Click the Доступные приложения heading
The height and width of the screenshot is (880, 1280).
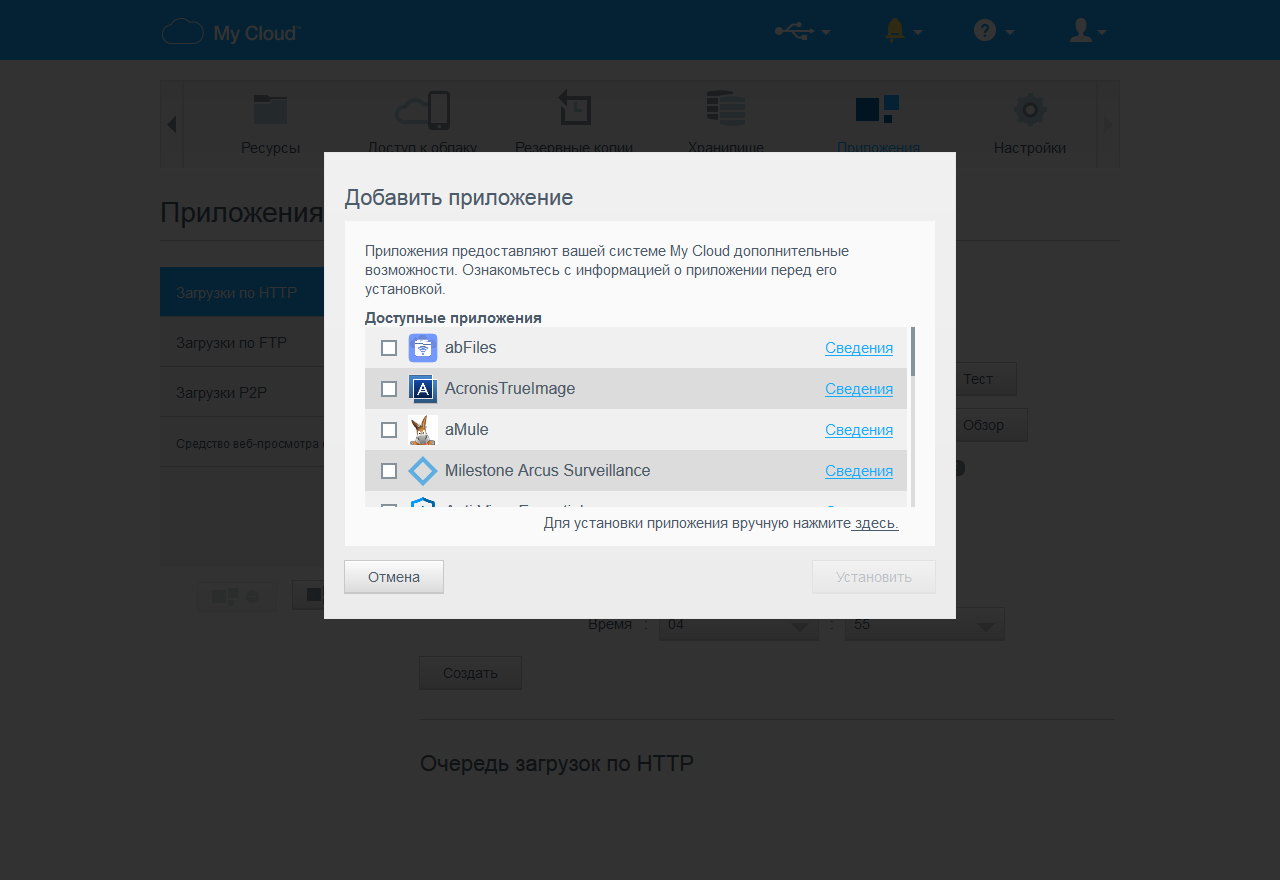453,318
